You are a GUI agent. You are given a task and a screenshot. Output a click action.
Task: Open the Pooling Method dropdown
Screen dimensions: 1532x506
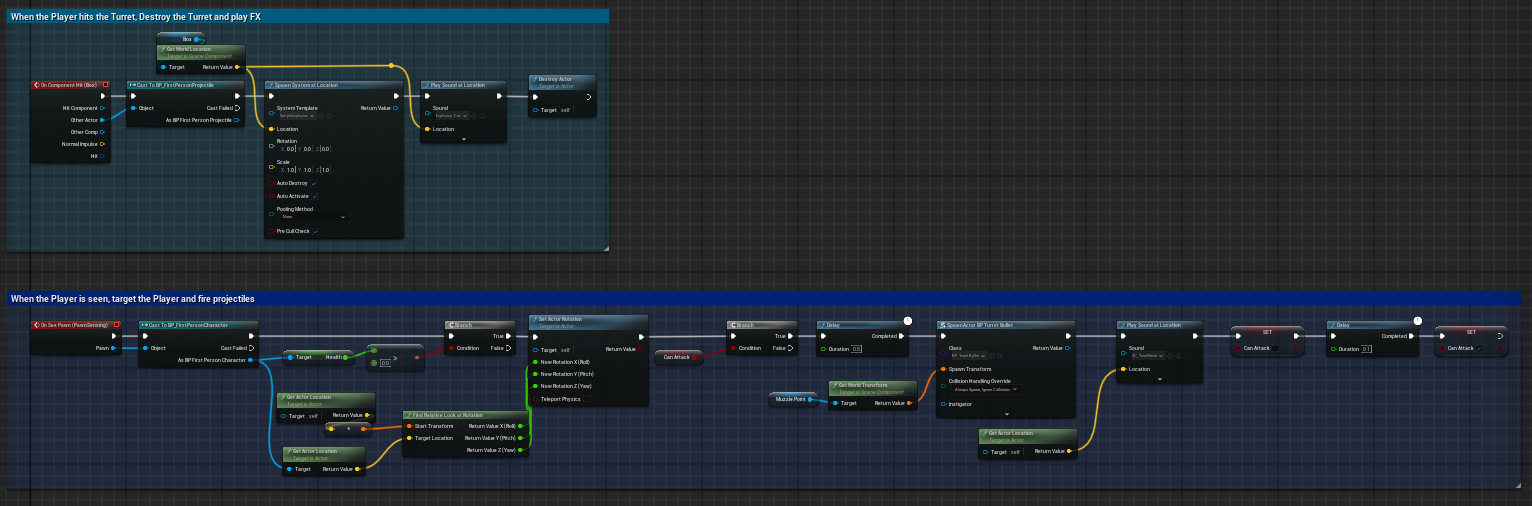pos(314,217)
